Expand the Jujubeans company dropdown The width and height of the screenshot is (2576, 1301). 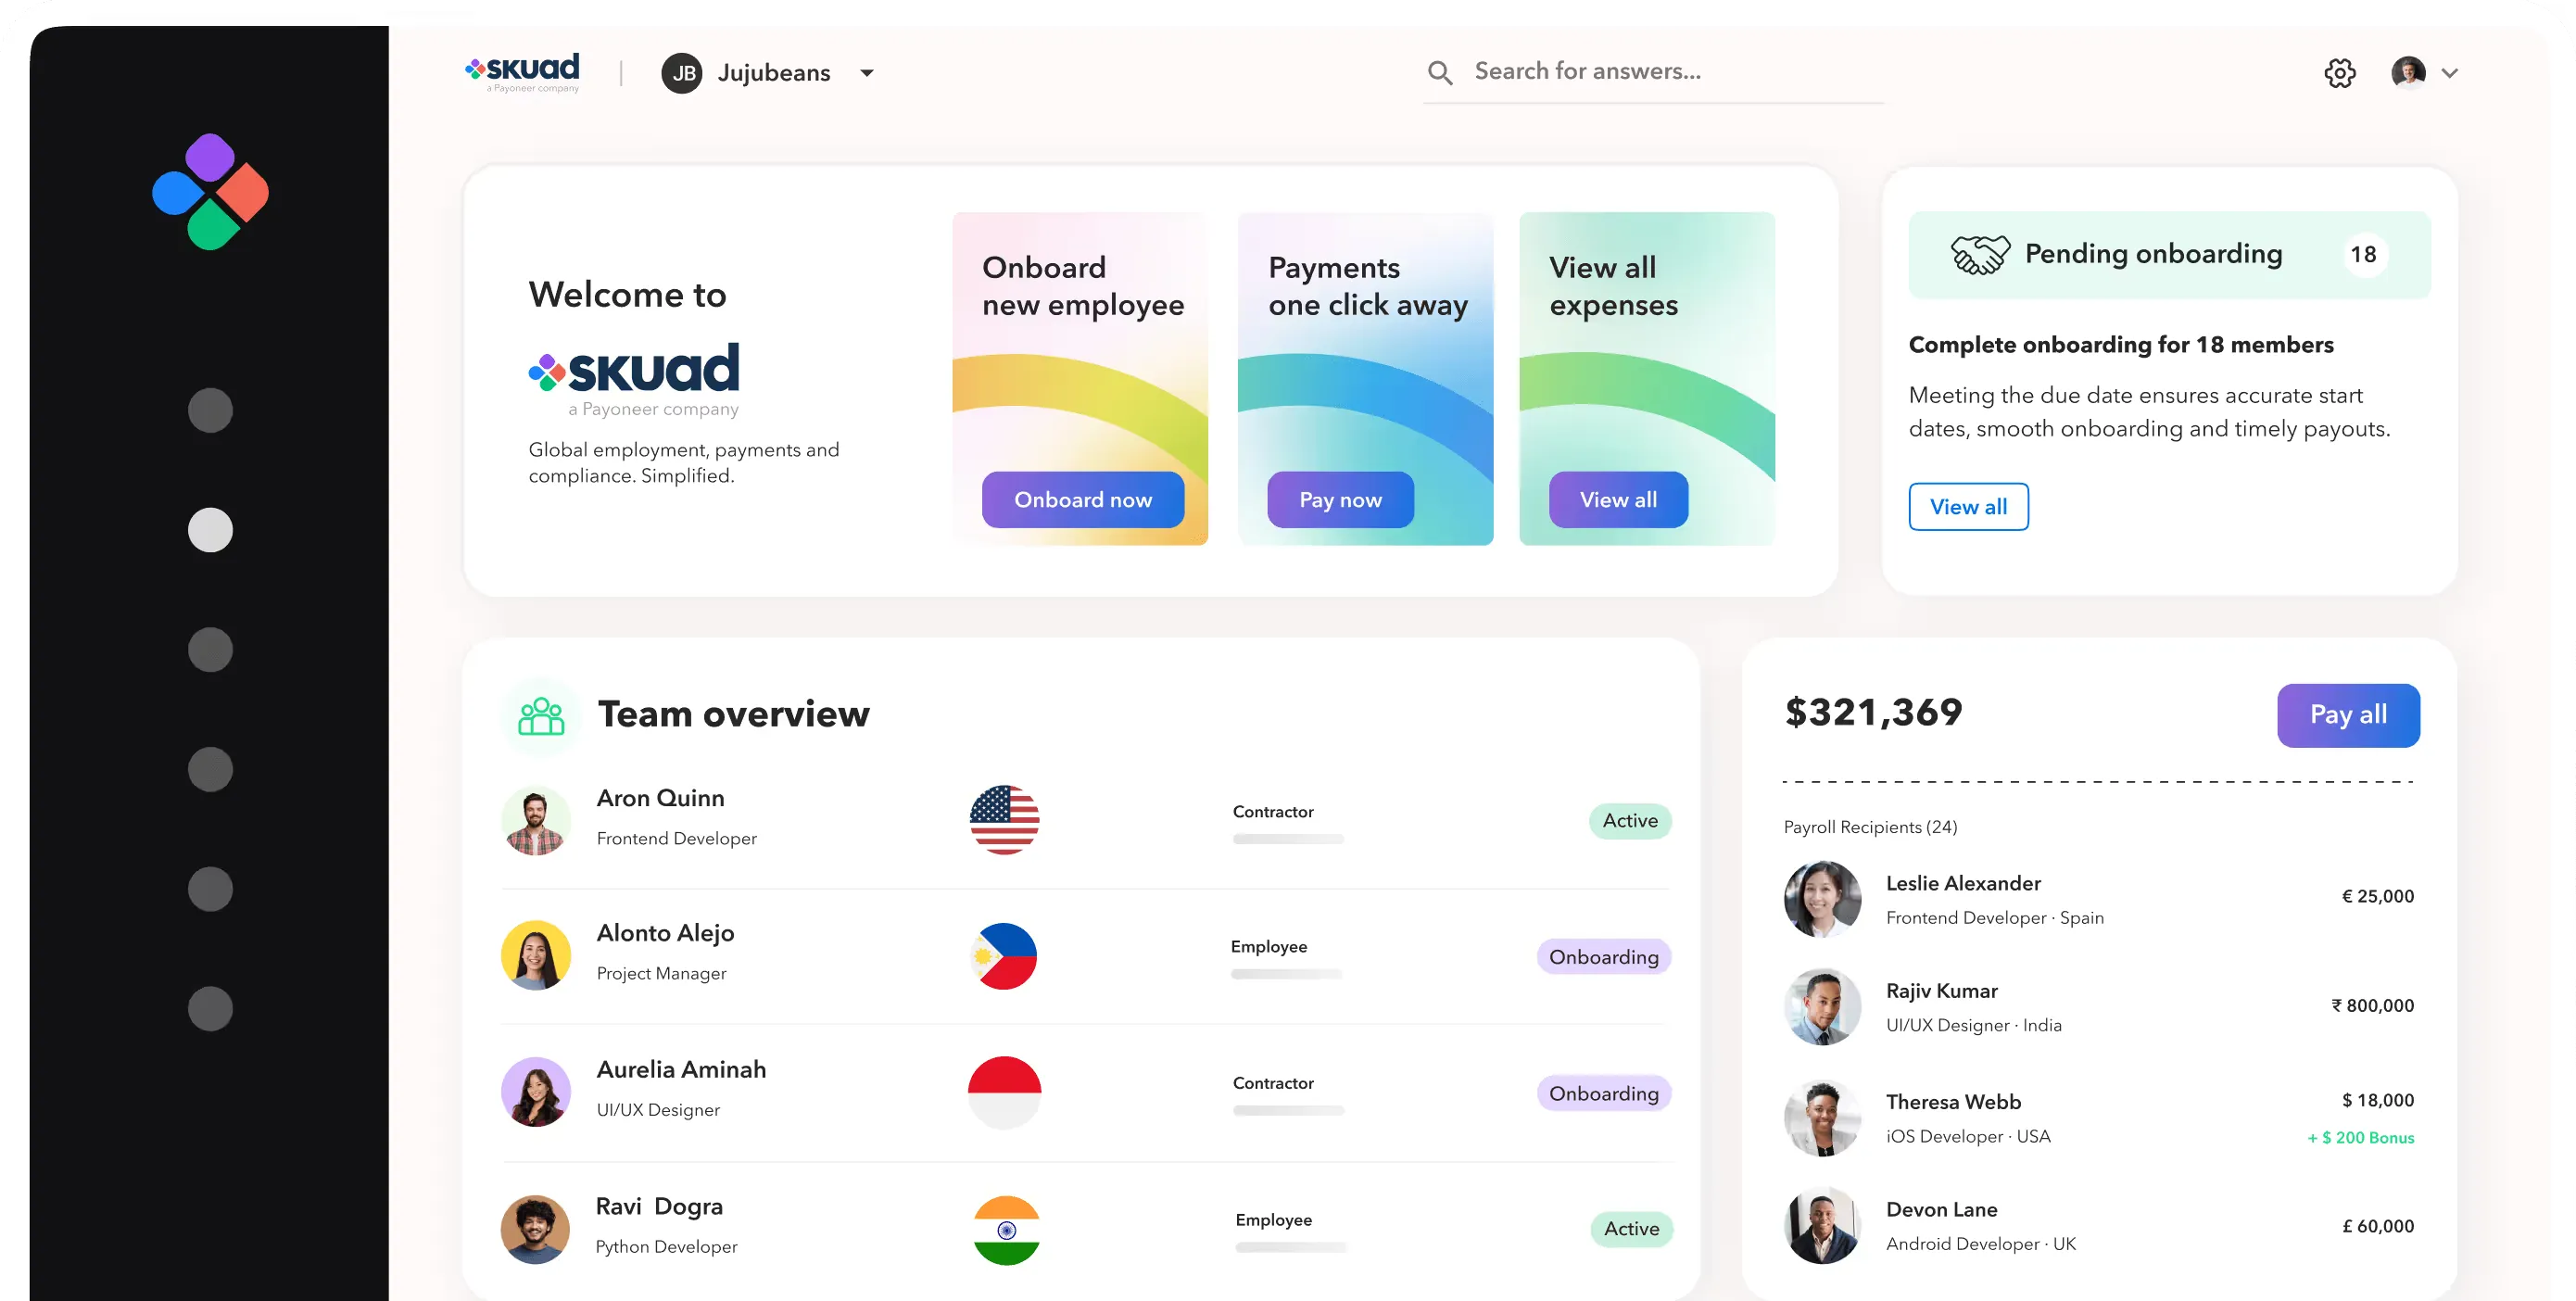click(867, 73)
